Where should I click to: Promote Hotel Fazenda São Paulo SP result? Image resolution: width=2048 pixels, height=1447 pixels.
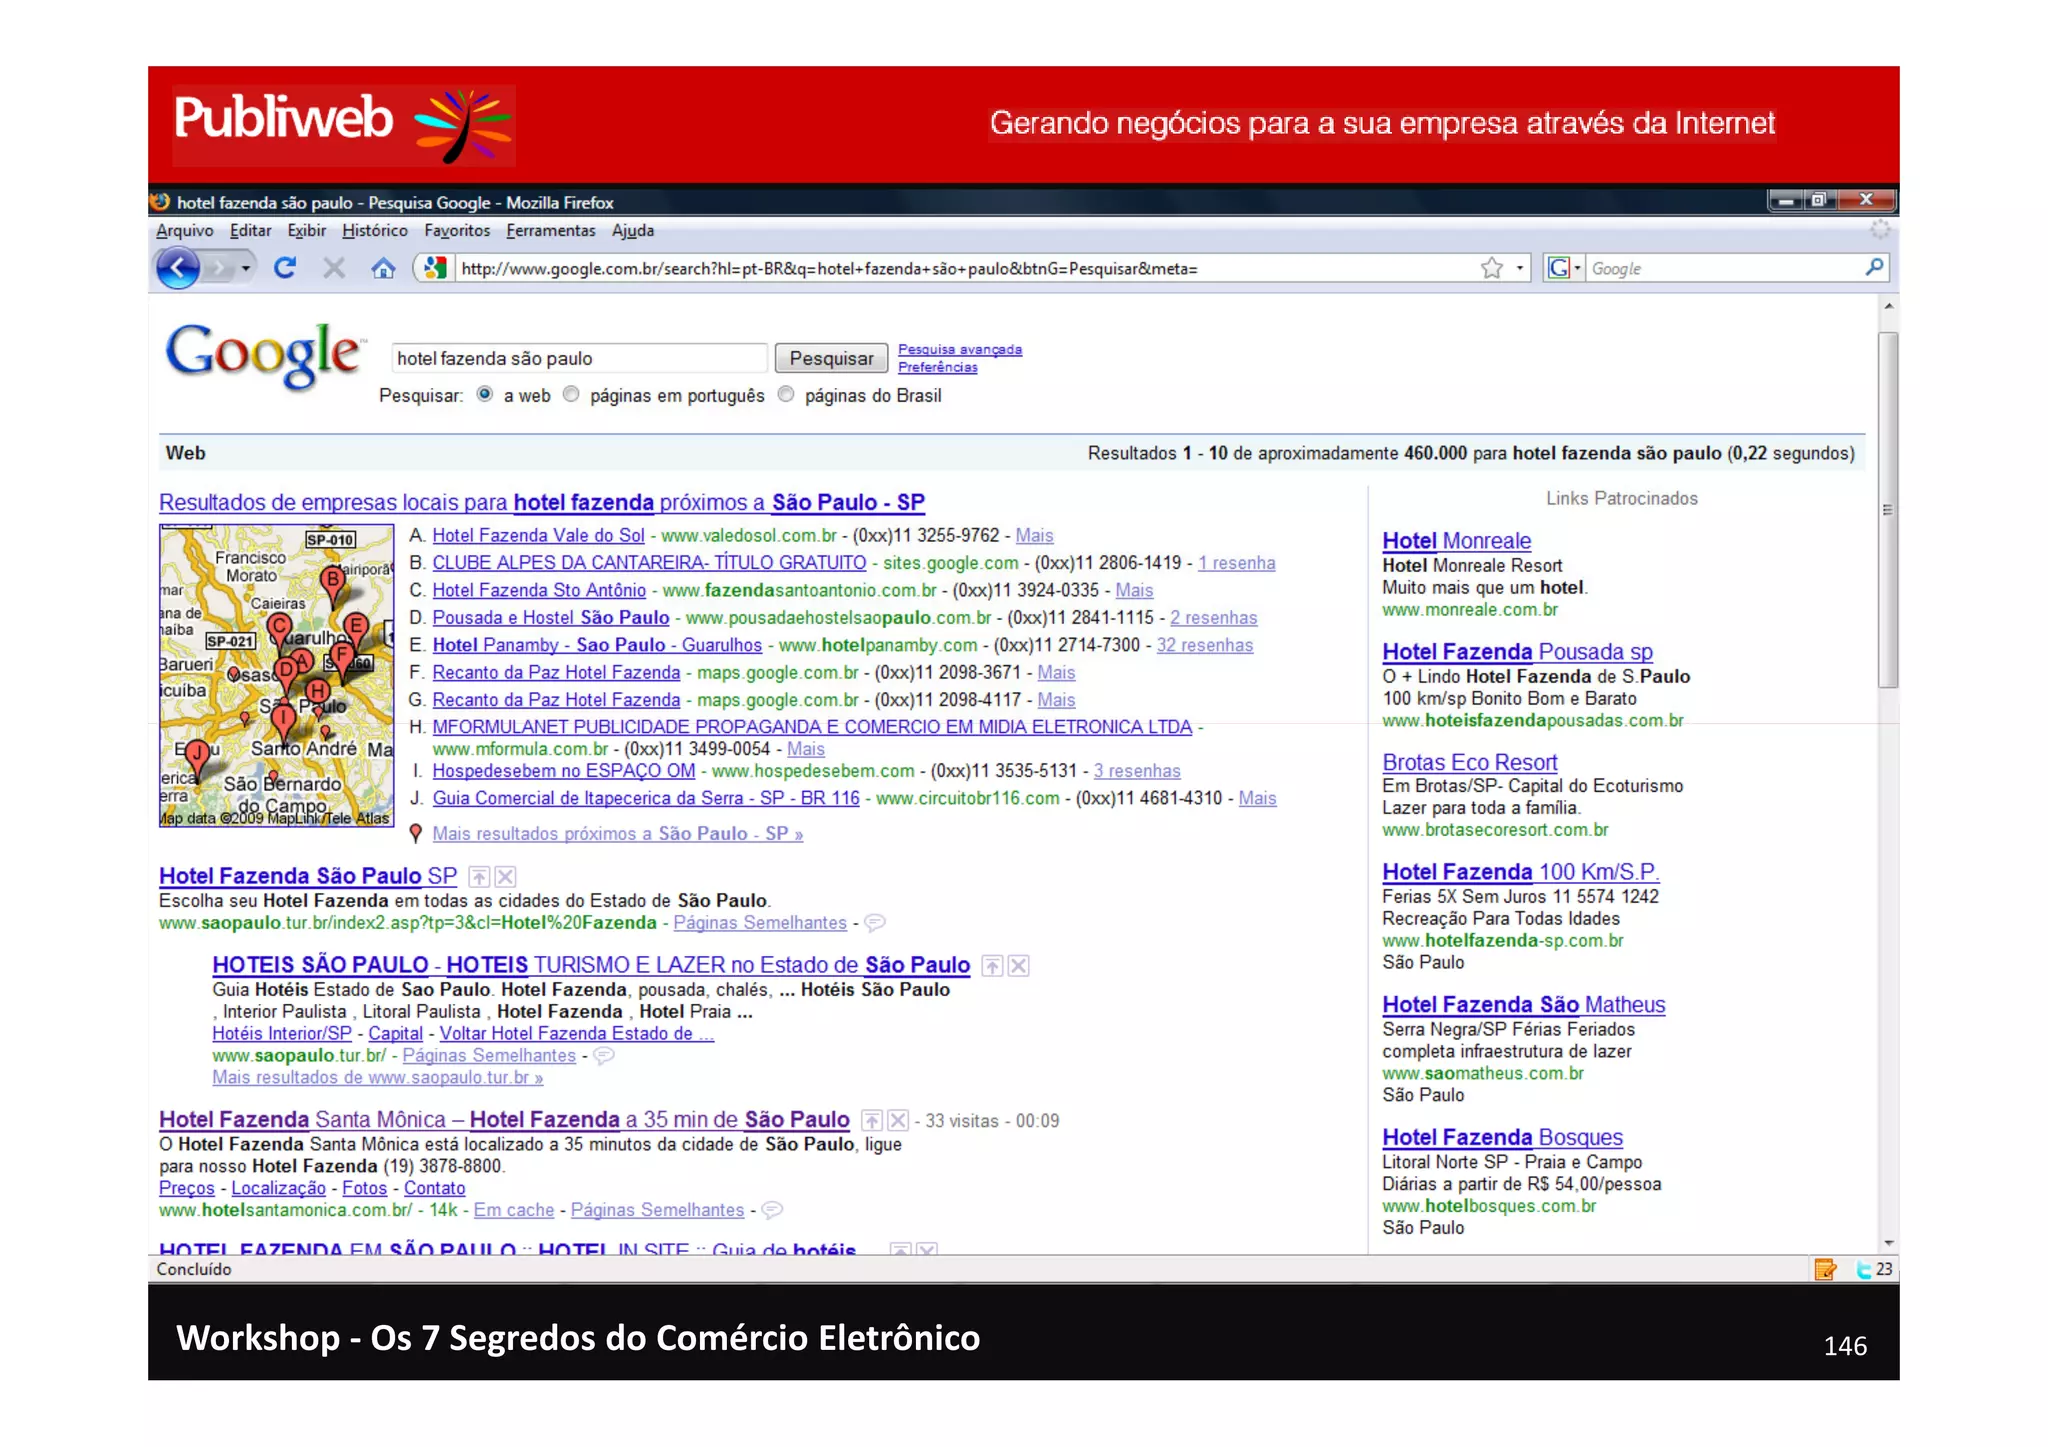coord(480,877)
